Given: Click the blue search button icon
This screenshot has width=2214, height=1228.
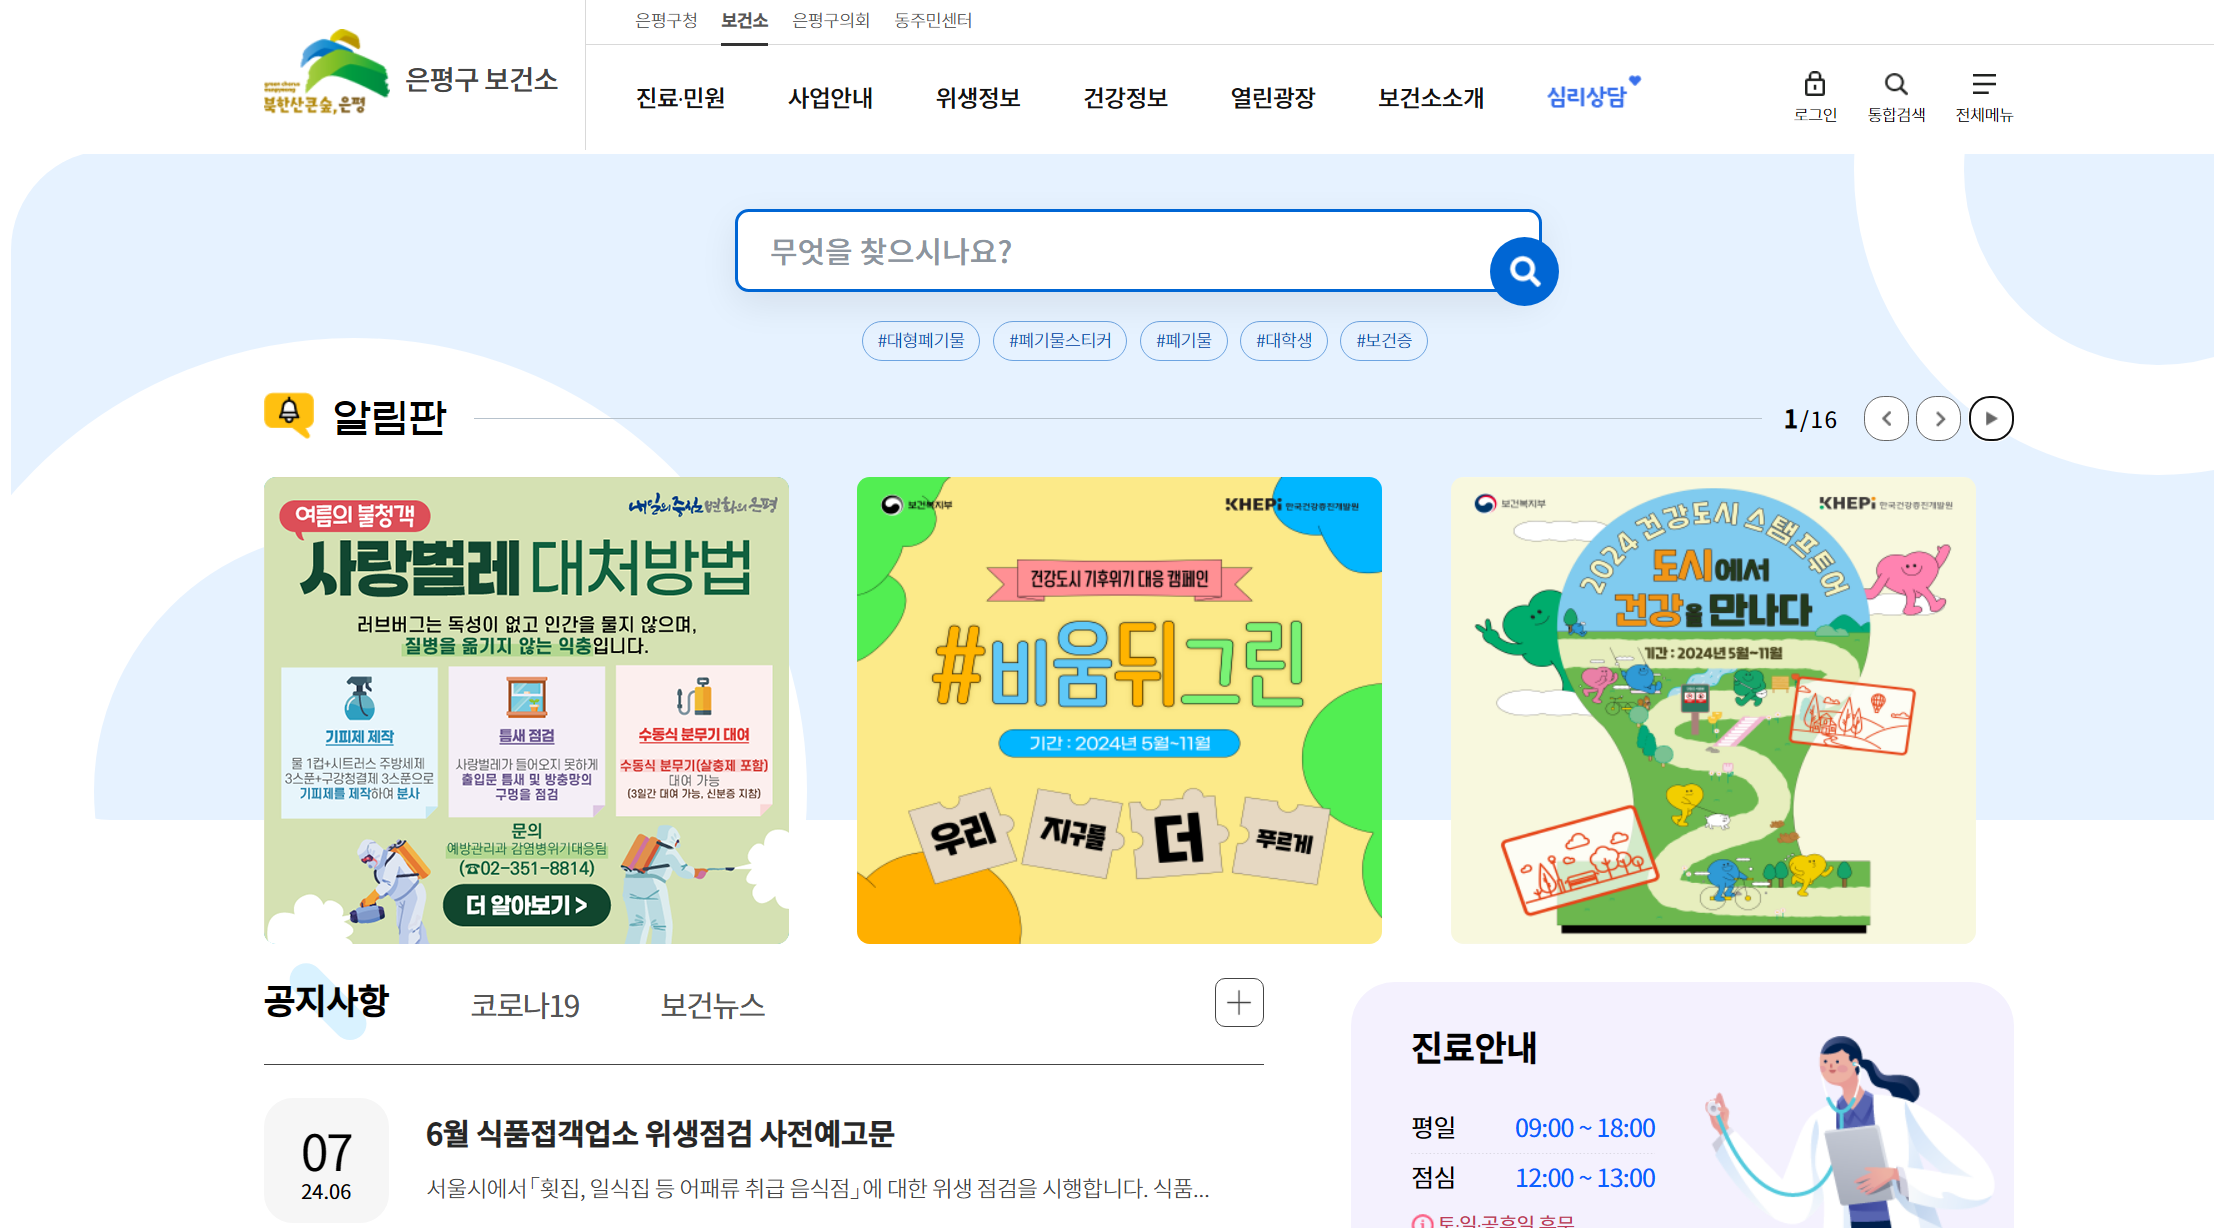Looking at the screenshot, I should point(1524,271).
